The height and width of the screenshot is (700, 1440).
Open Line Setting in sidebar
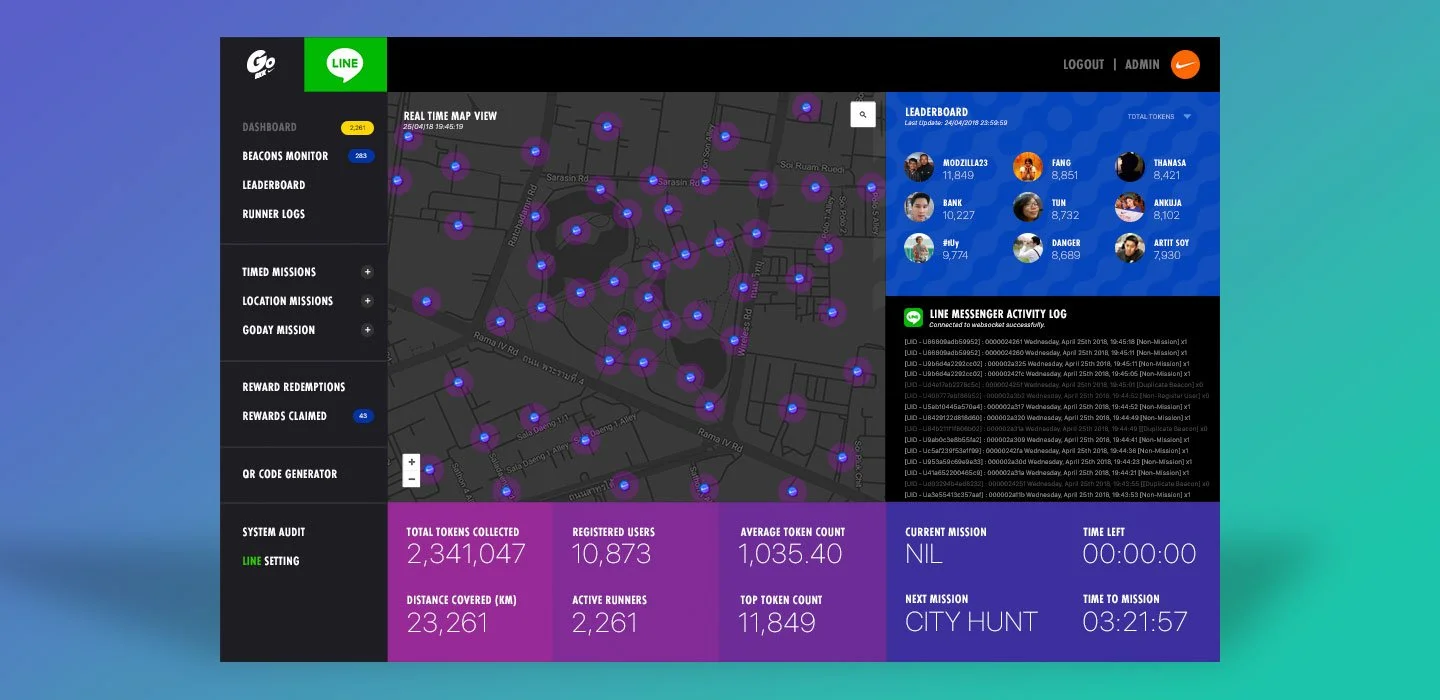(x=270, y=561)
